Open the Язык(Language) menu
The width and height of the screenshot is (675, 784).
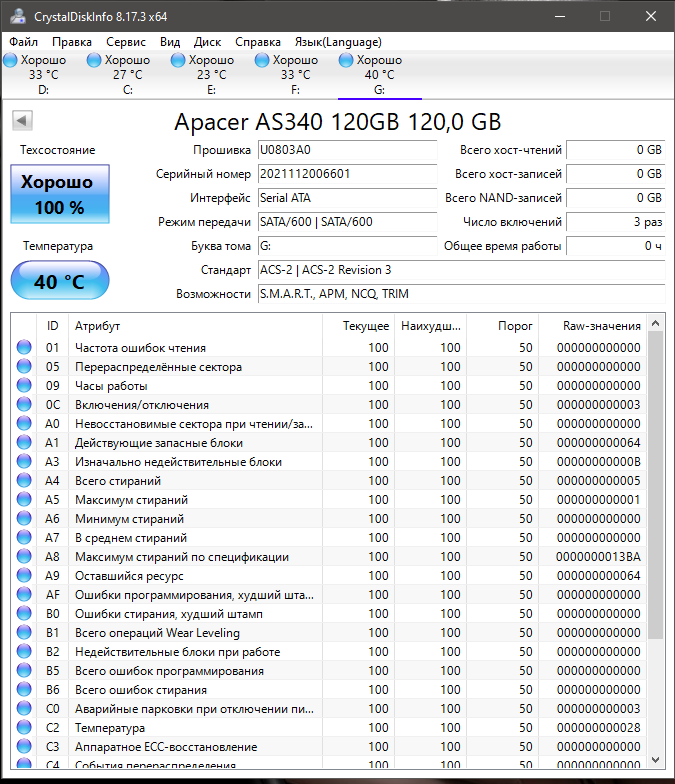[338, 42]
